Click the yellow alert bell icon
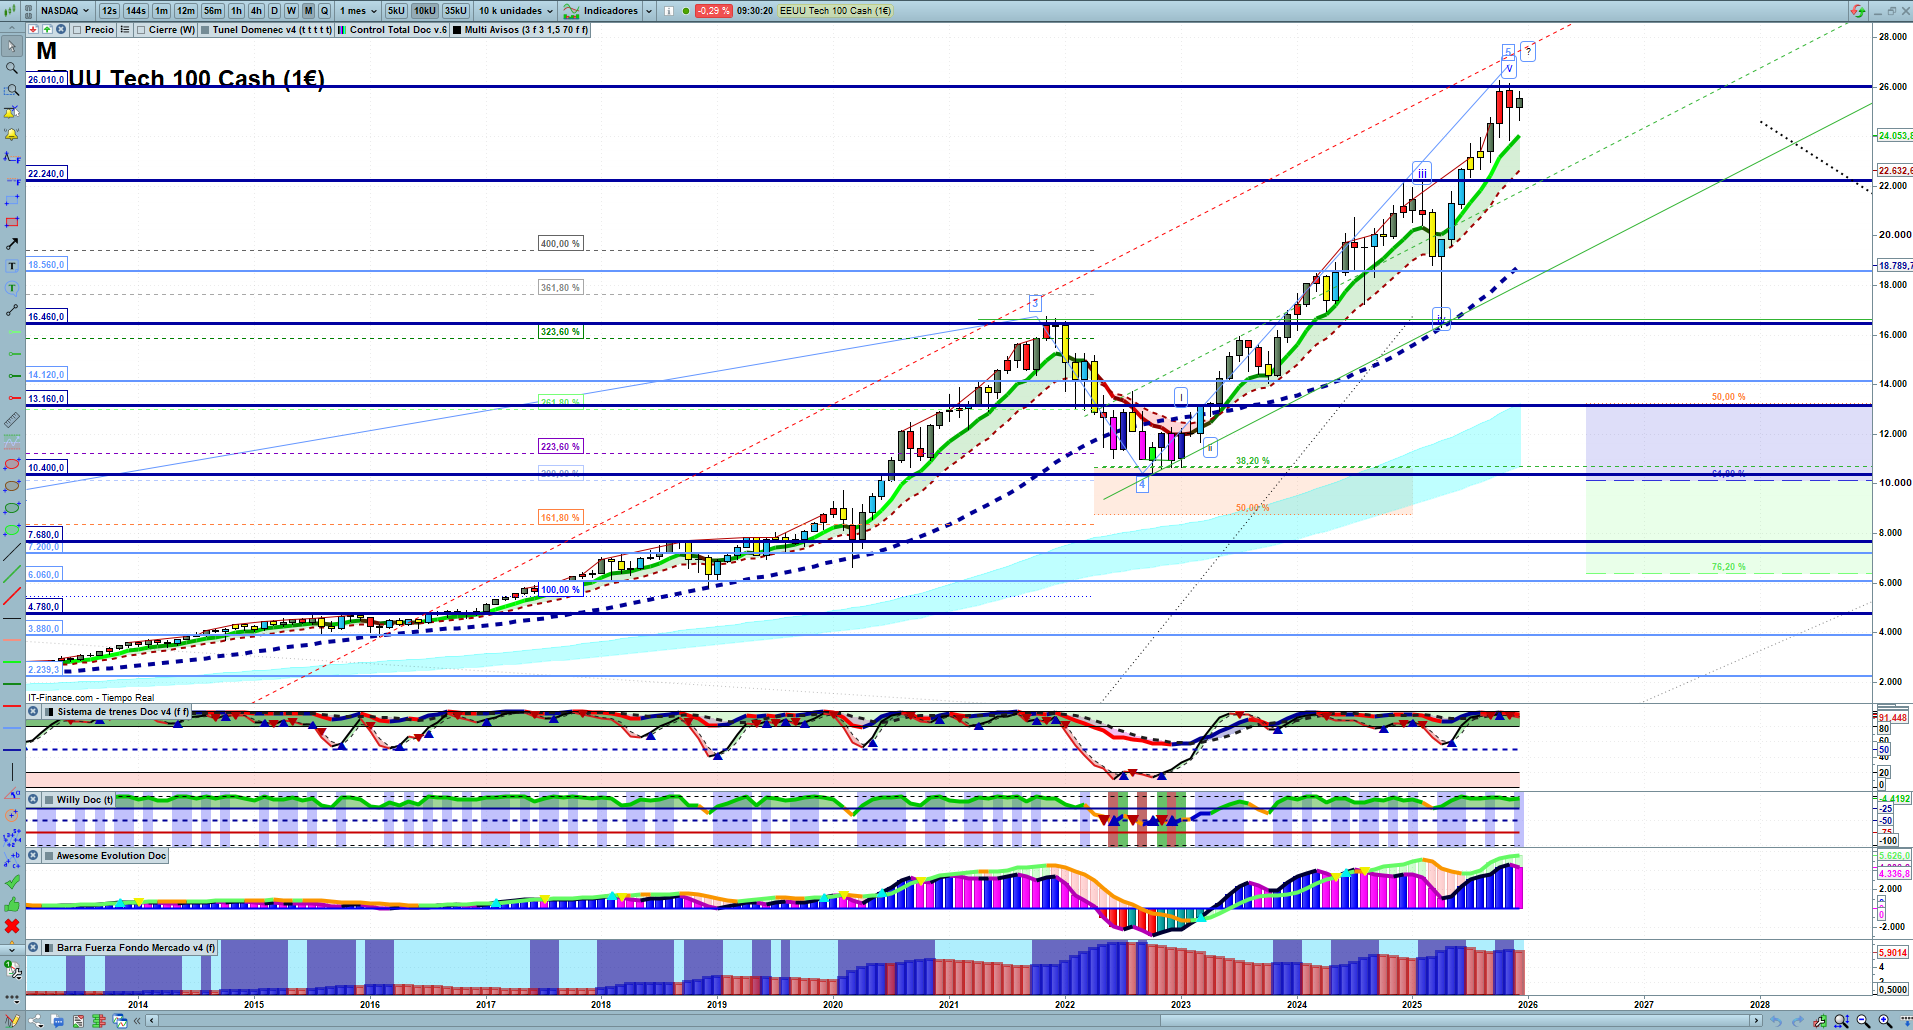Screen dimensions: 1913x1030 [x=12, y=134]
